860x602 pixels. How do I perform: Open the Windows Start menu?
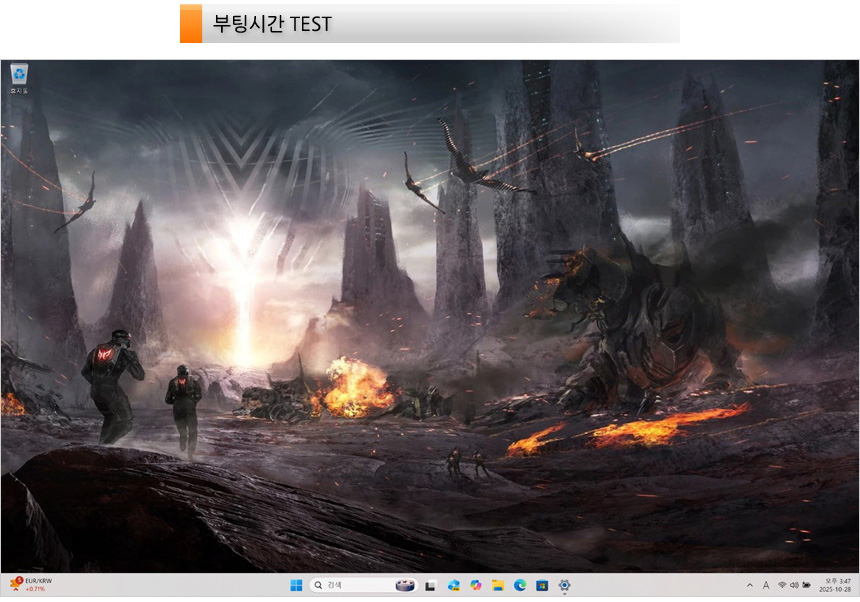click(x=295, y=585)
